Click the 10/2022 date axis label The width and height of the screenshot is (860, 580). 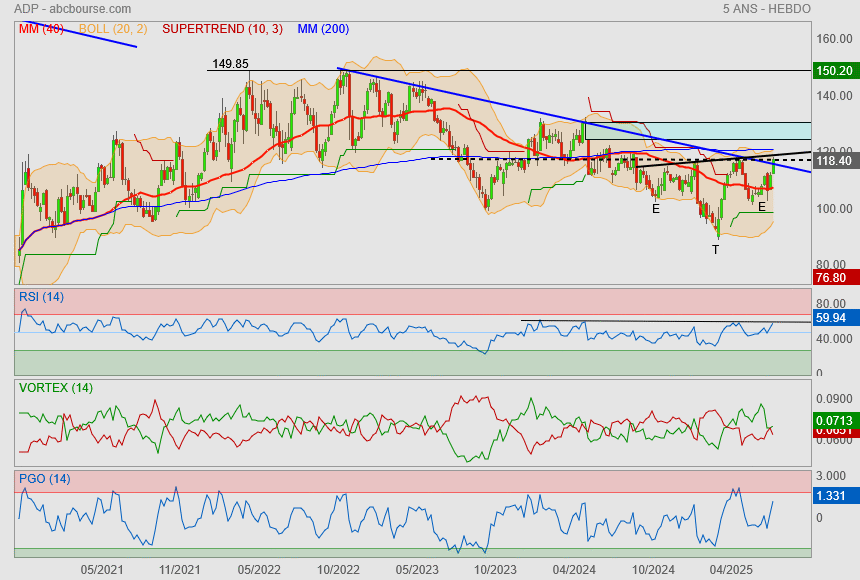tap(338, 570)
